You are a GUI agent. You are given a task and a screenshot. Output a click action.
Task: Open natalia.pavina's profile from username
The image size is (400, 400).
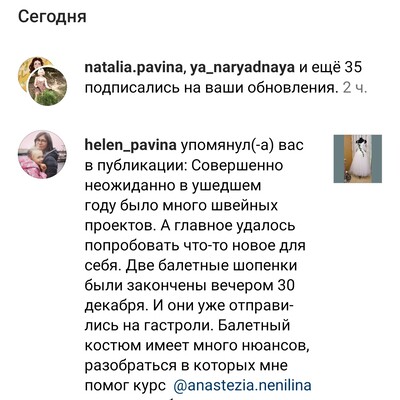134,68
